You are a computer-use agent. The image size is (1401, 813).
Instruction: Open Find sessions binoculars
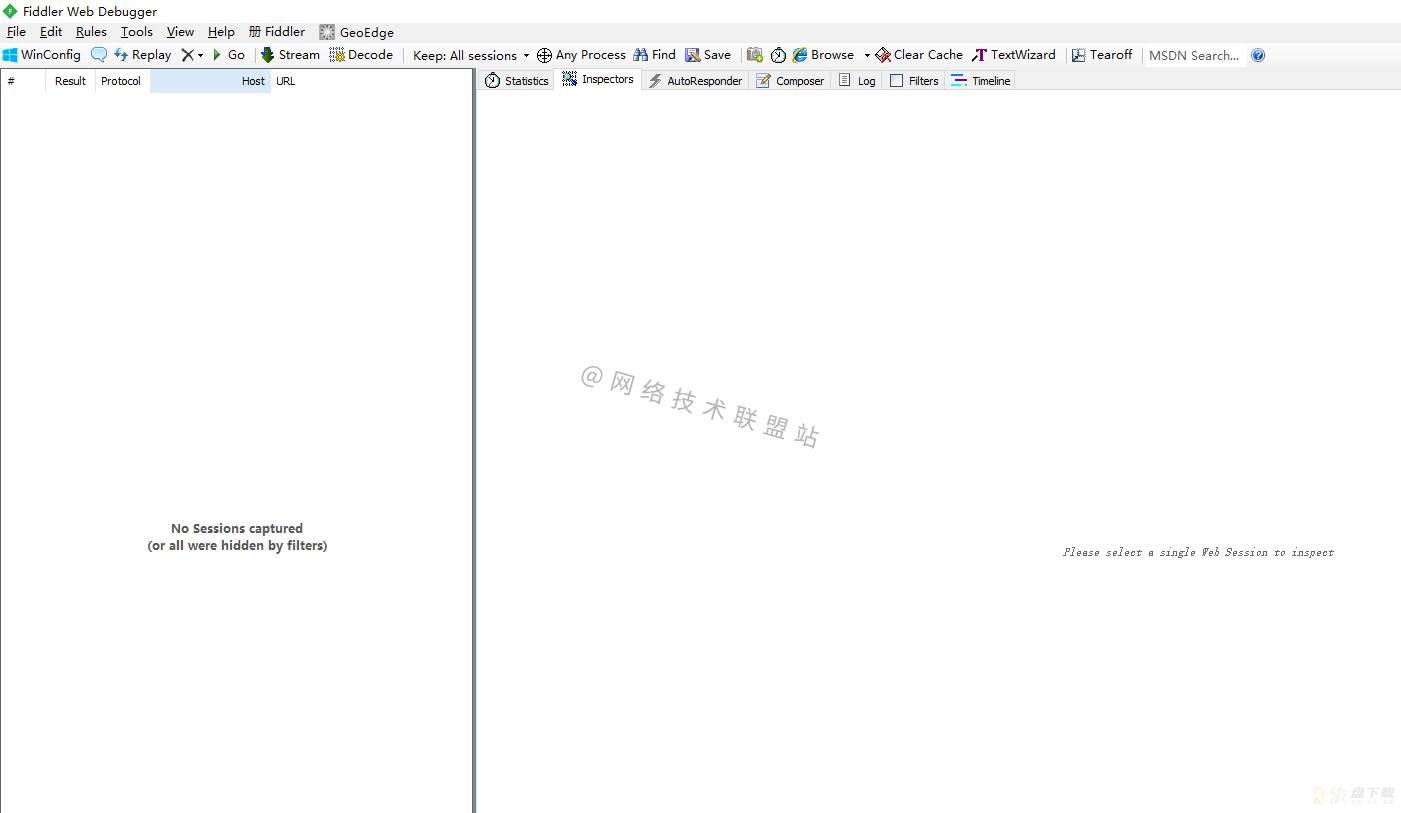[654, 55]
